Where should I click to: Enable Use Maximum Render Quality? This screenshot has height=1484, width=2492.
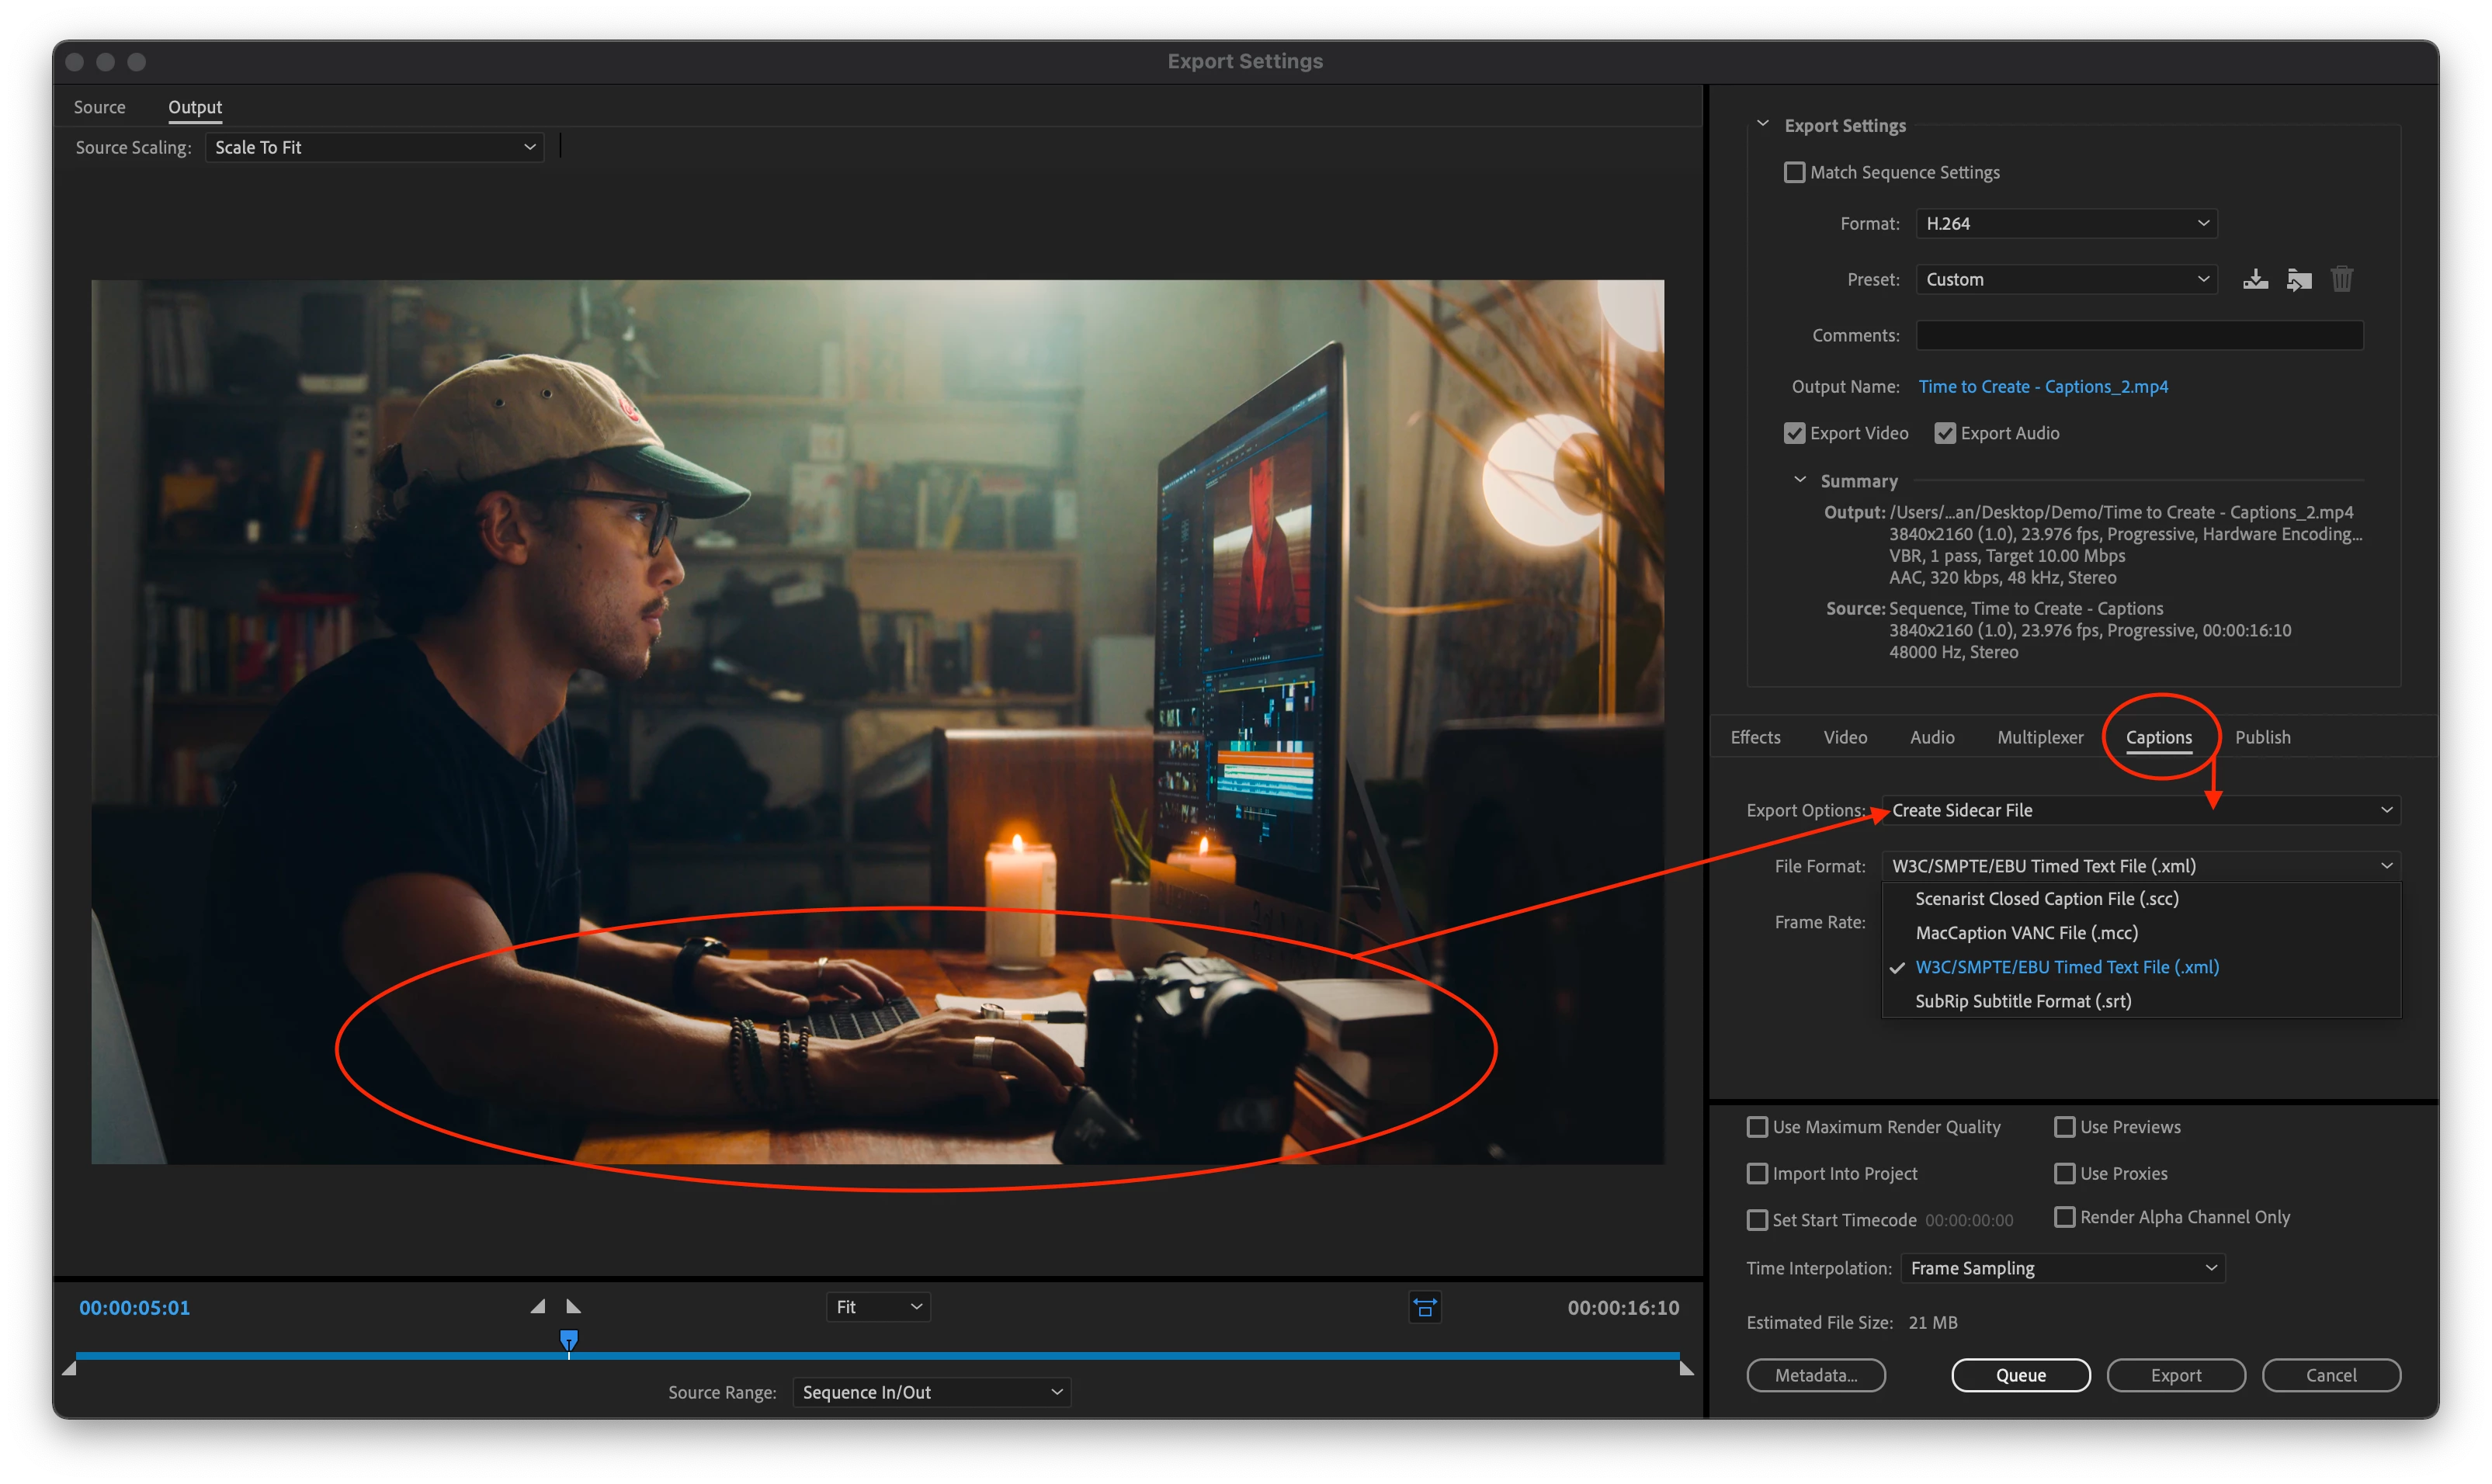pos(1757,1127)
